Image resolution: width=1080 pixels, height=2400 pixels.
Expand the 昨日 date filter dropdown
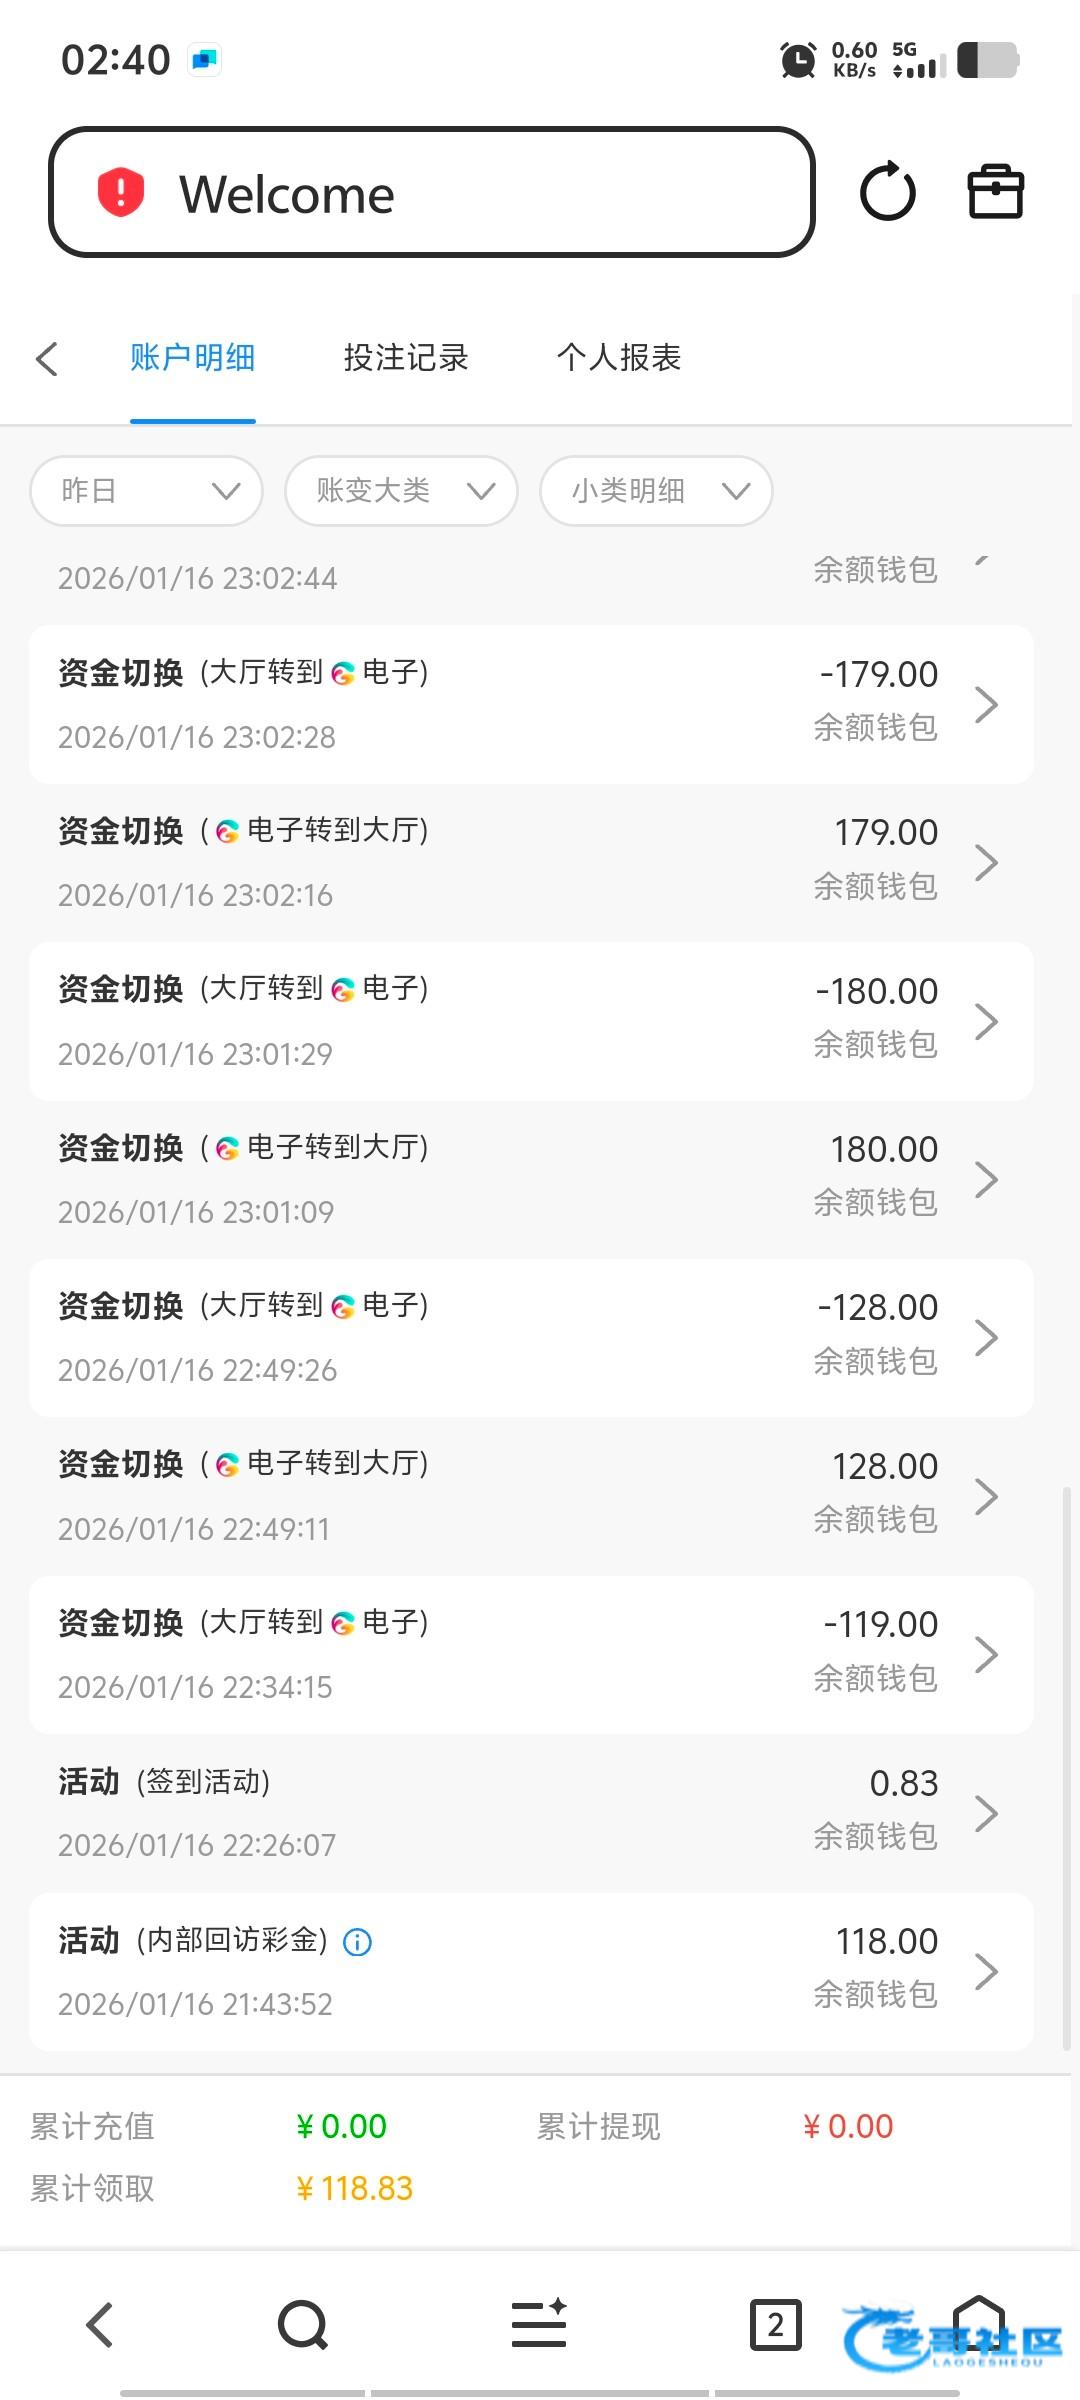click(x=147, y=491)
